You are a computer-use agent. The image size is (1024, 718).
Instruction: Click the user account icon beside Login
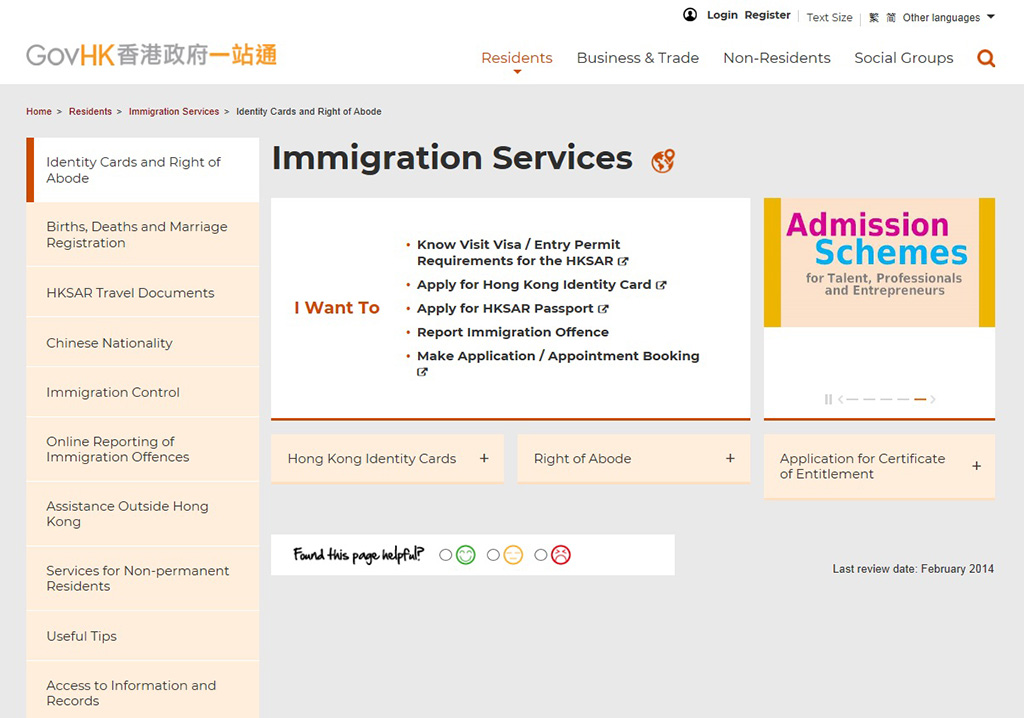click(690, 15)
